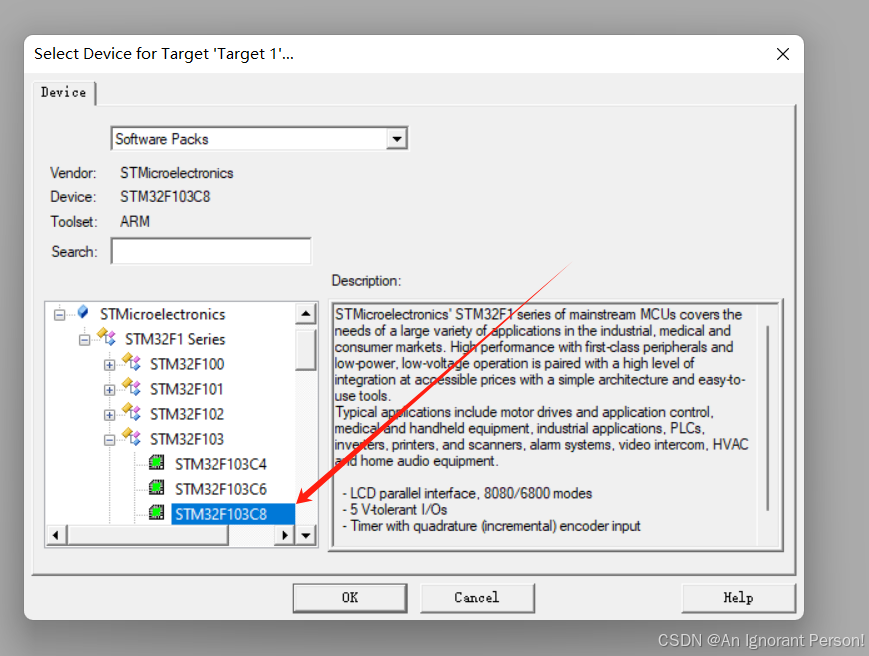The image size is (869, 656).
Task: Expand the STM32F100 node
Action: [x=109, y=365]
